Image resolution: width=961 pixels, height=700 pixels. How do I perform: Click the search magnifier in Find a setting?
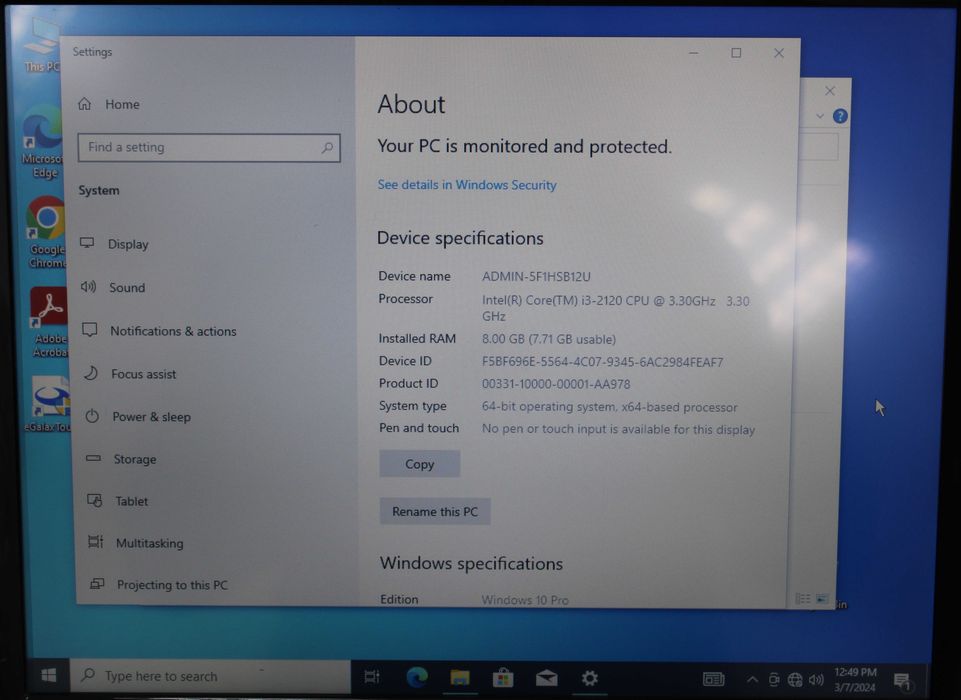click(327, 148)
